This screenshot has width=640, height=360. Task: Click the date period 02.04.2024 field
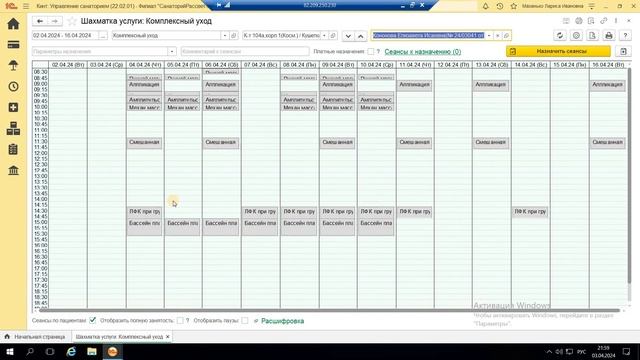tap(65, 36)
